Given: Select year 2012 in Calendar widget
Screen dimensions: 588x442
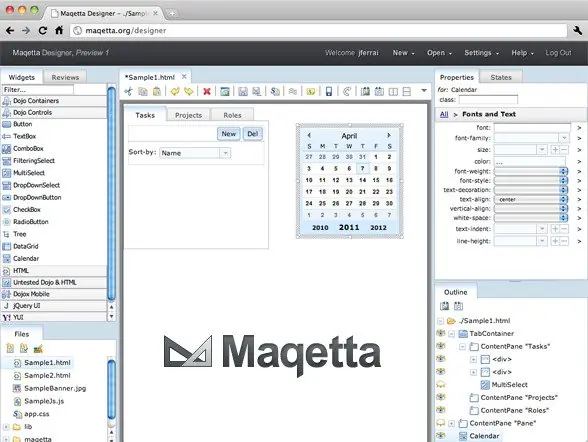Looking at the screenshot, I should (x=378, y=228).
